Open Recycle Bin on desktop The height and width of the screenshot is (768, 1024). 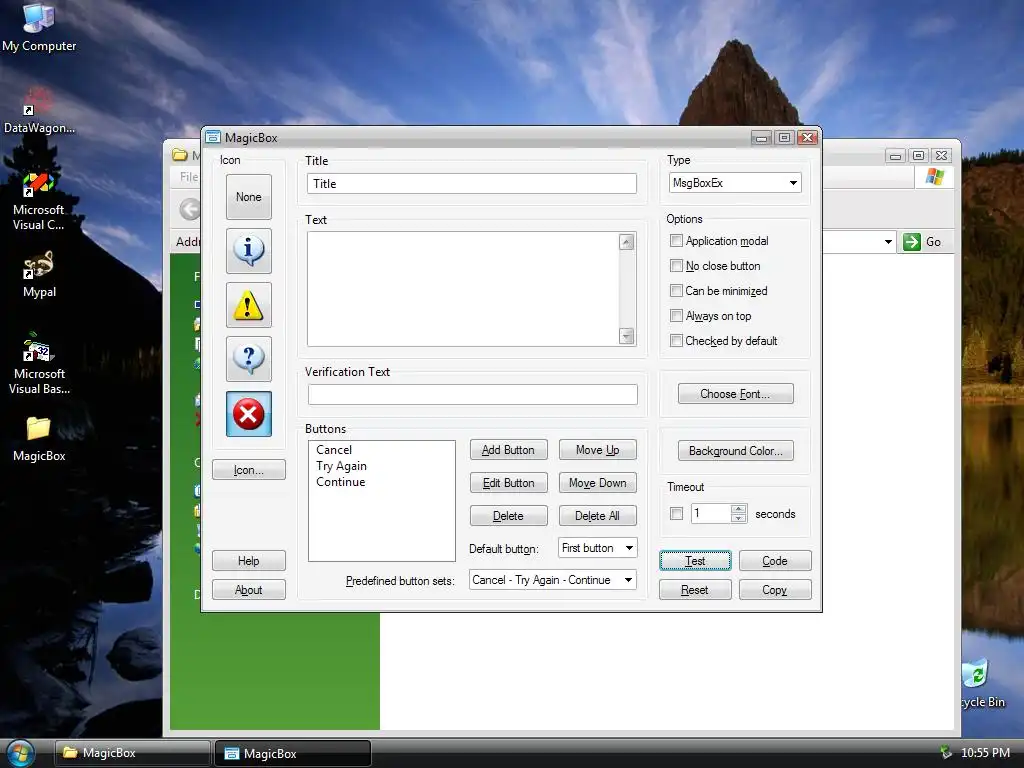982,683
